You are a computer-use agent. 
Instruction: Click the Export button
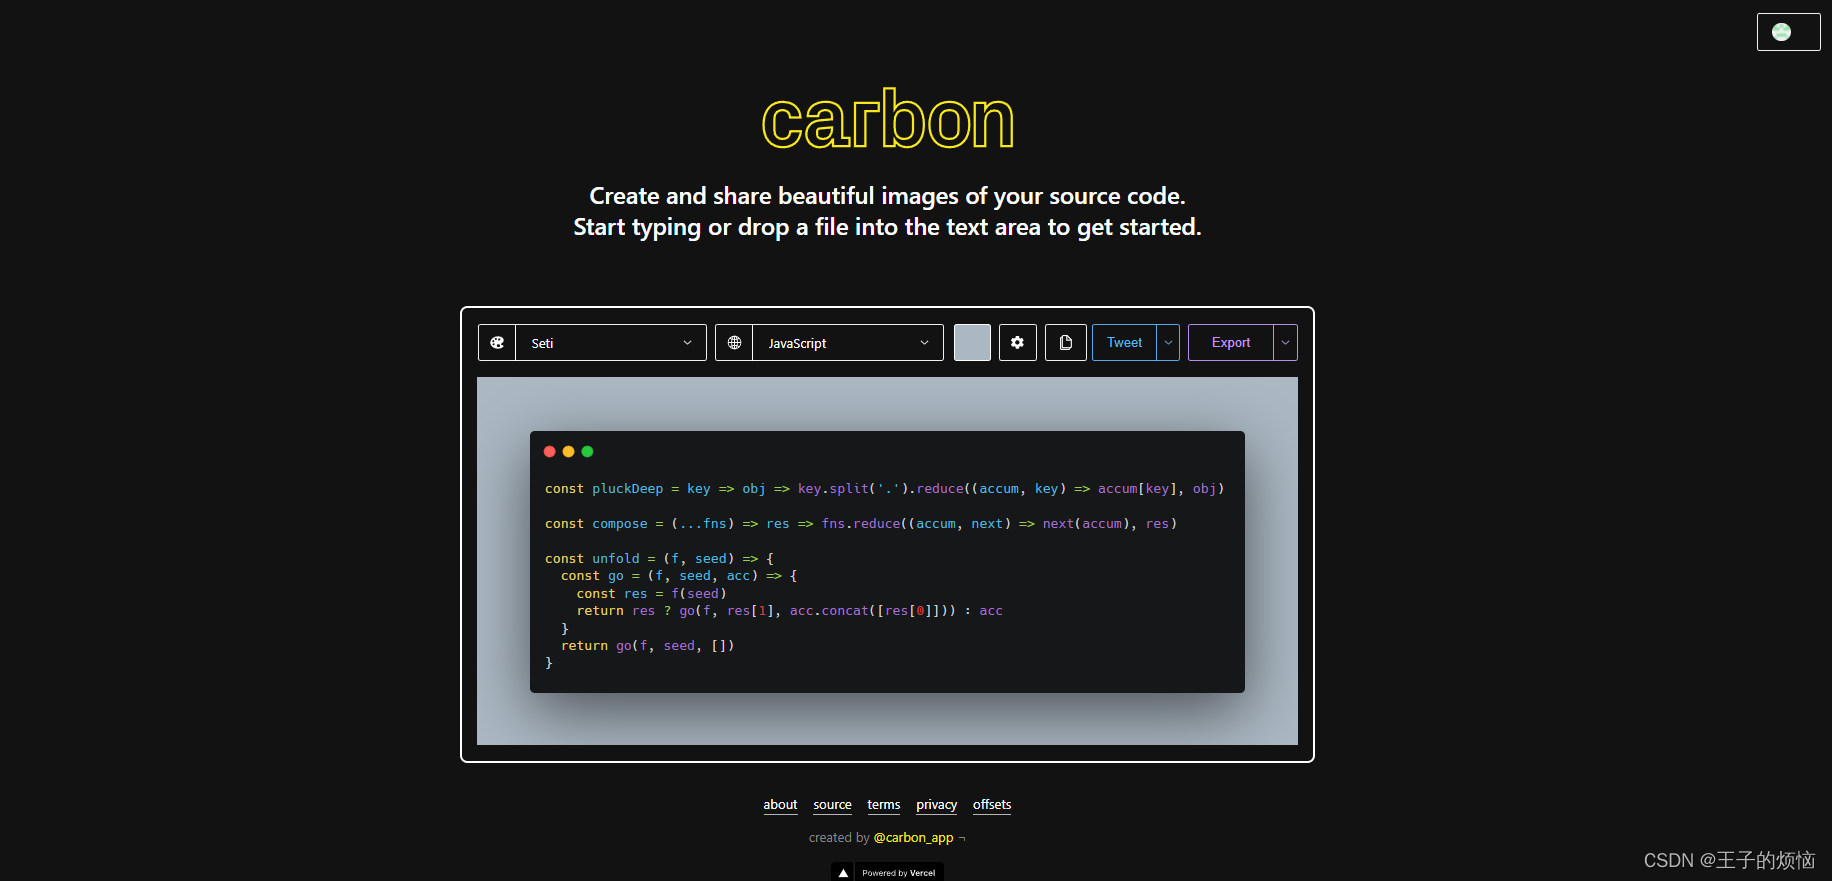point(1230,343)
